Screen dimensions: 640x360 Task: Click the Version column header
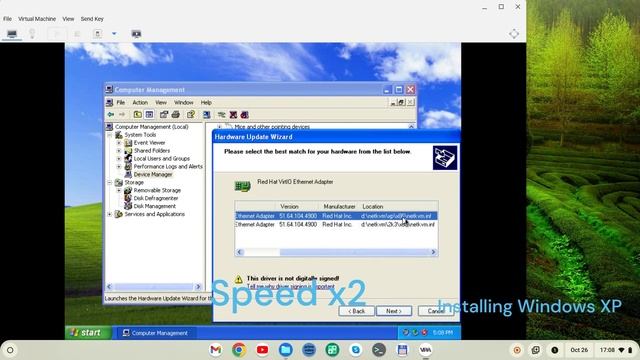[298, 207]
